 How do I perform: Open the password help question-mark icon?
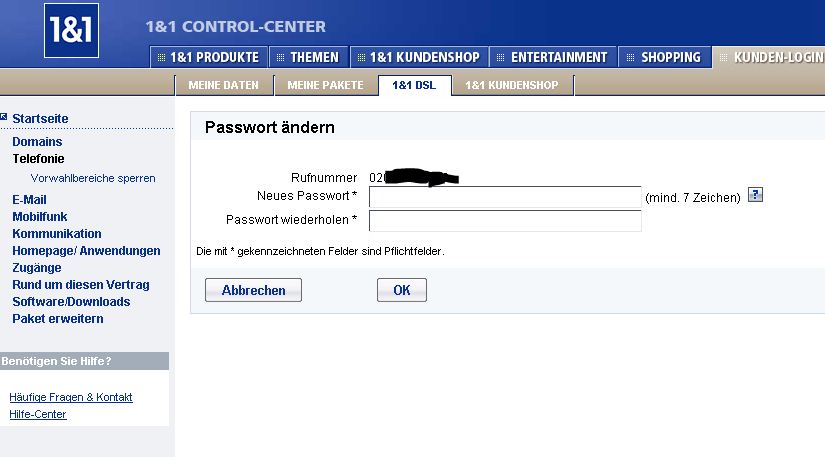point(756,195)
